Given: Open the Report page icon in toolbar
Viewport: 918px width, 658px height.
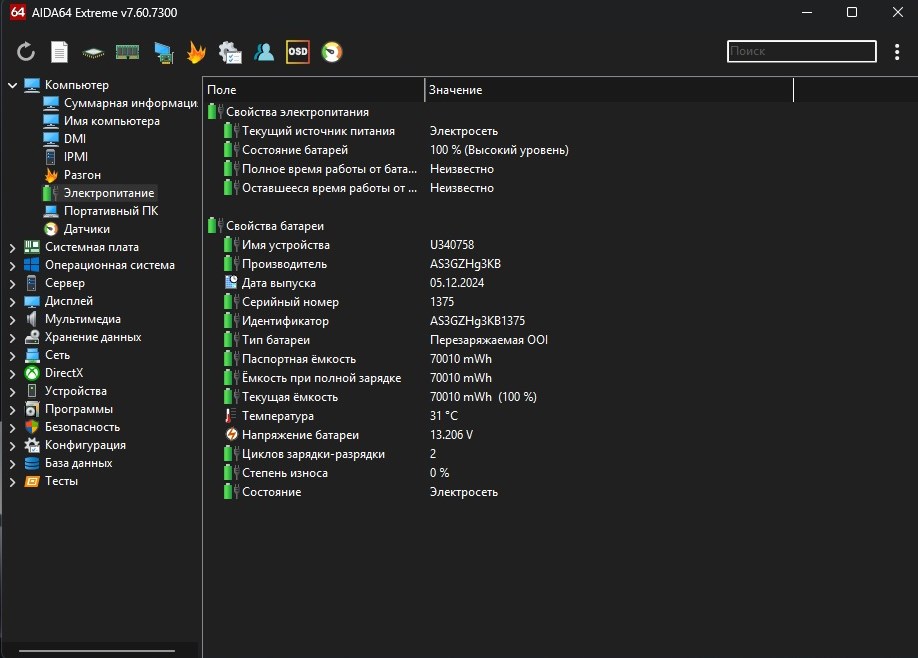Looking at the screenshot, I should (60, 52).
